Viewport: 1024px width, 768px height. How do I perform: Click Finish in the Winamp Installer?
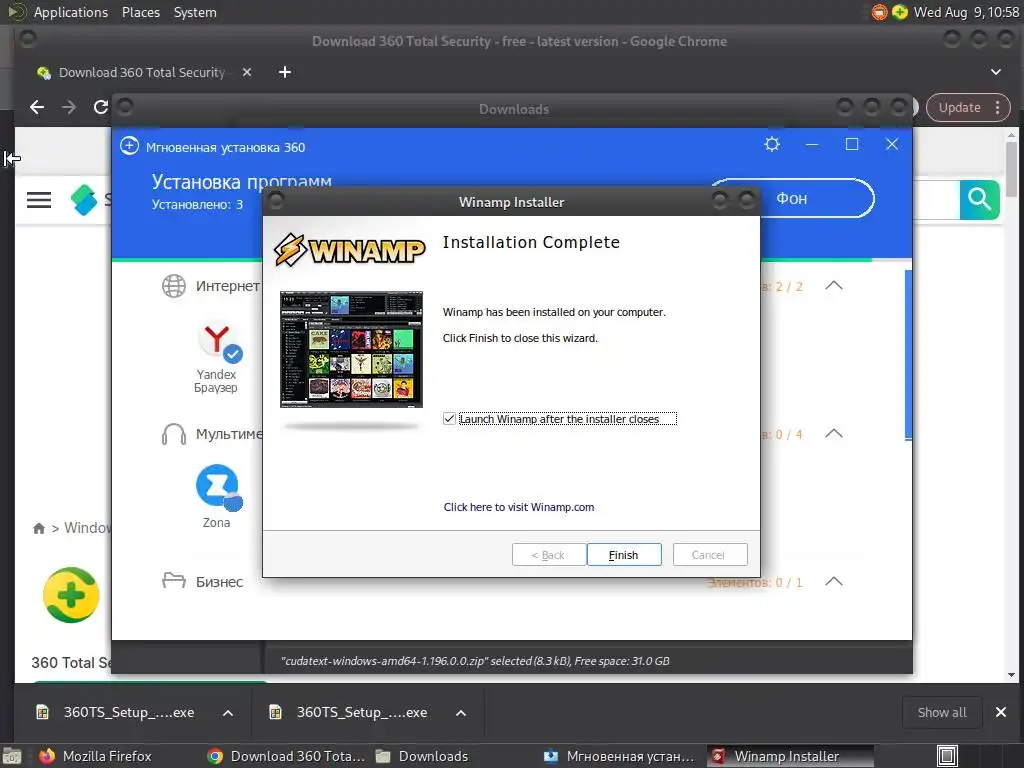[x=624, y=554]
